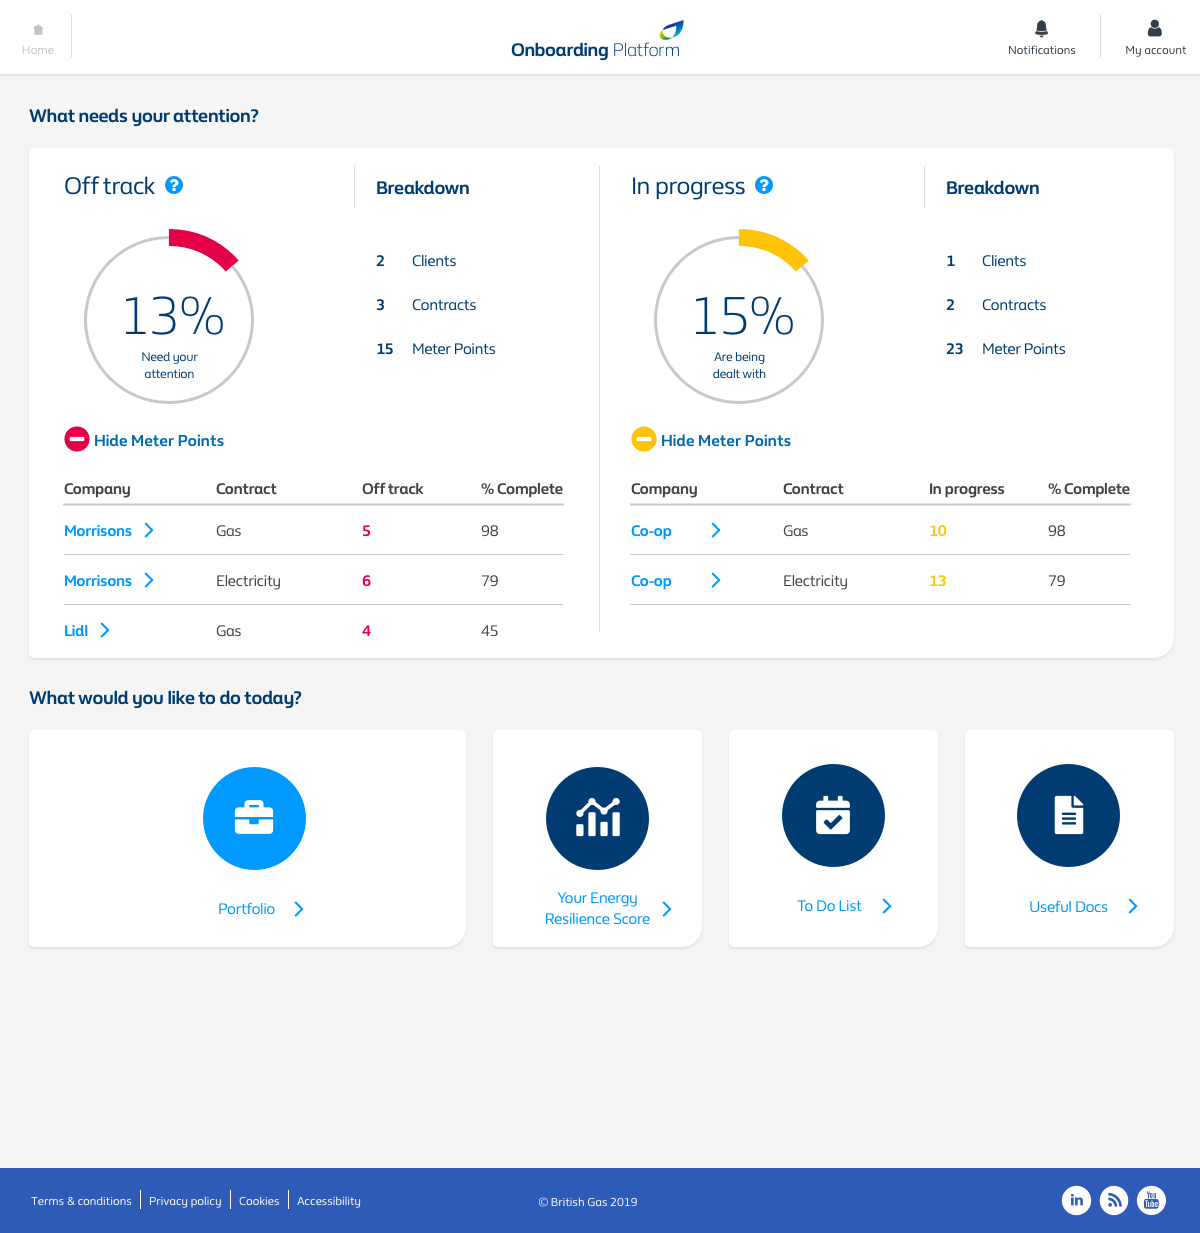Click the Onboarding Platform logo

[597, 40]
